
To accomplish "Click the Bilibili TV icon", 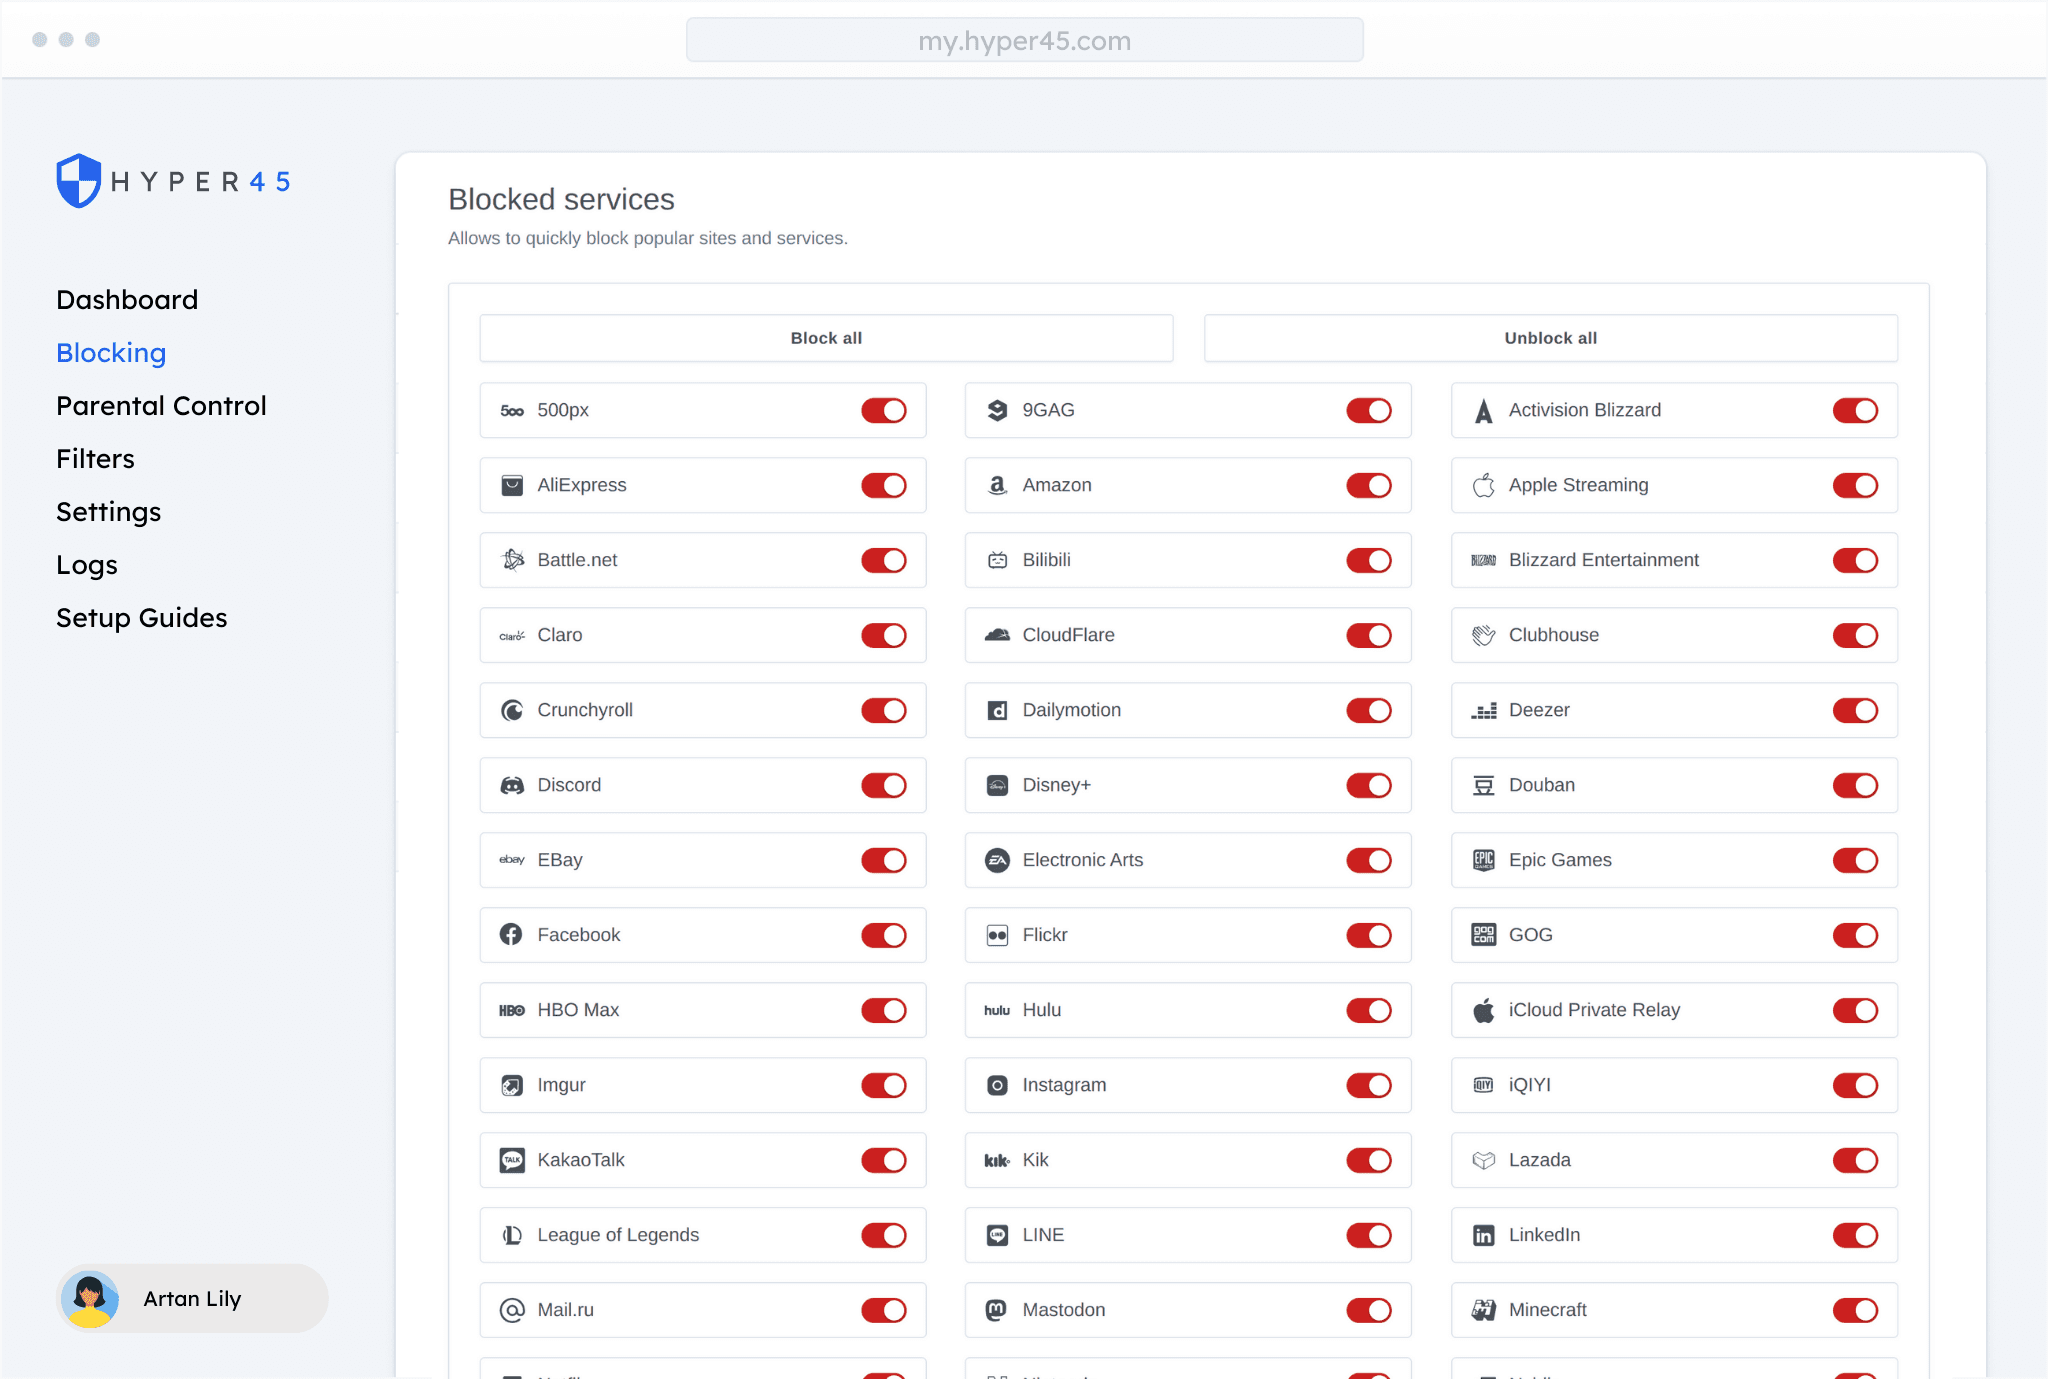I will coord(997,560).
